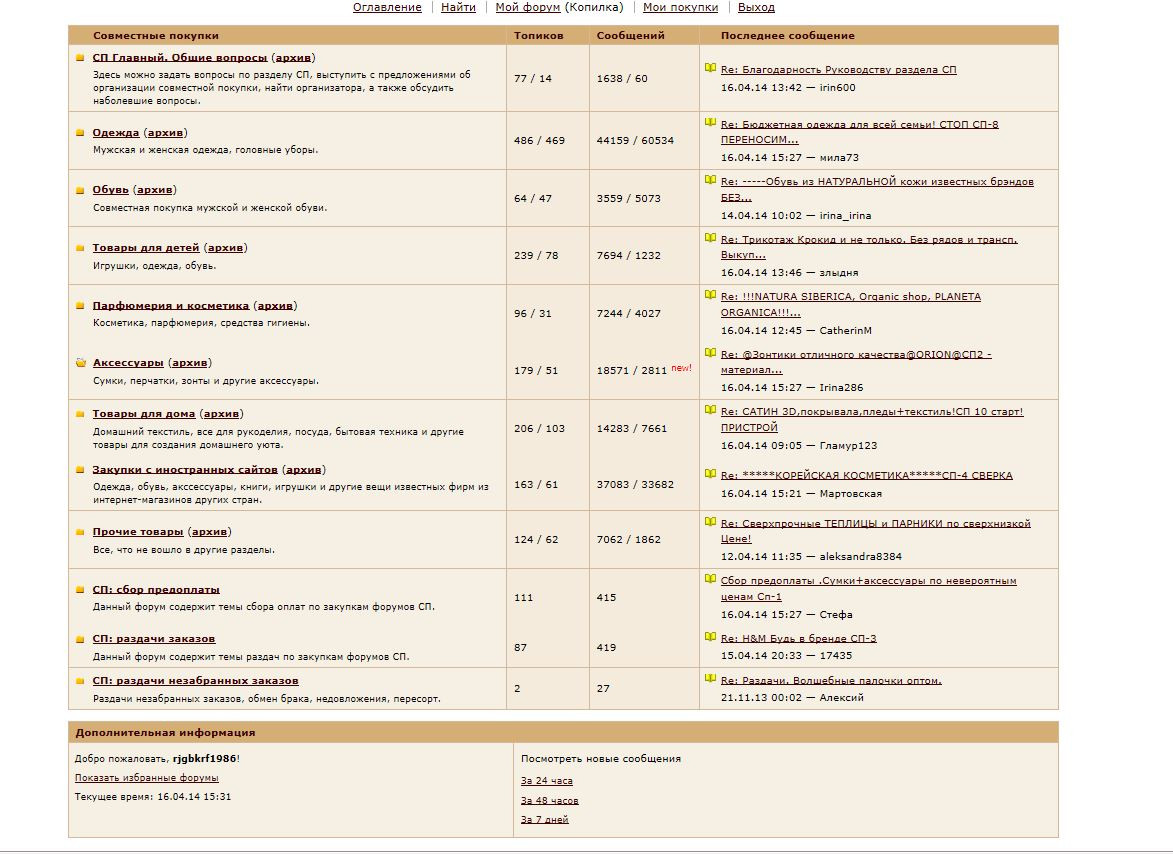The height and width of the screenshot is (854, 1173).
Task: Click folder icon beside Прочие товары
Action: point(80,532)
